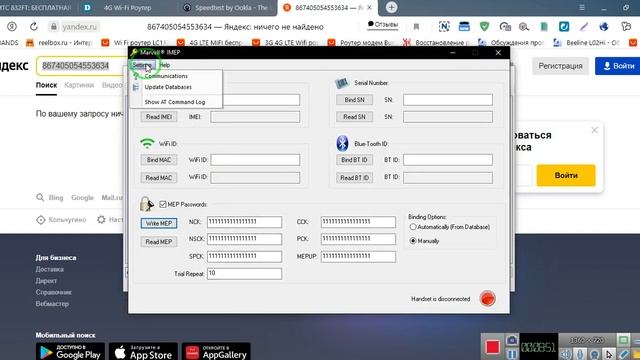Toggle recorder mouse cursor icon
This screenshot has width=640, height=360.
[x=609, y=354]
